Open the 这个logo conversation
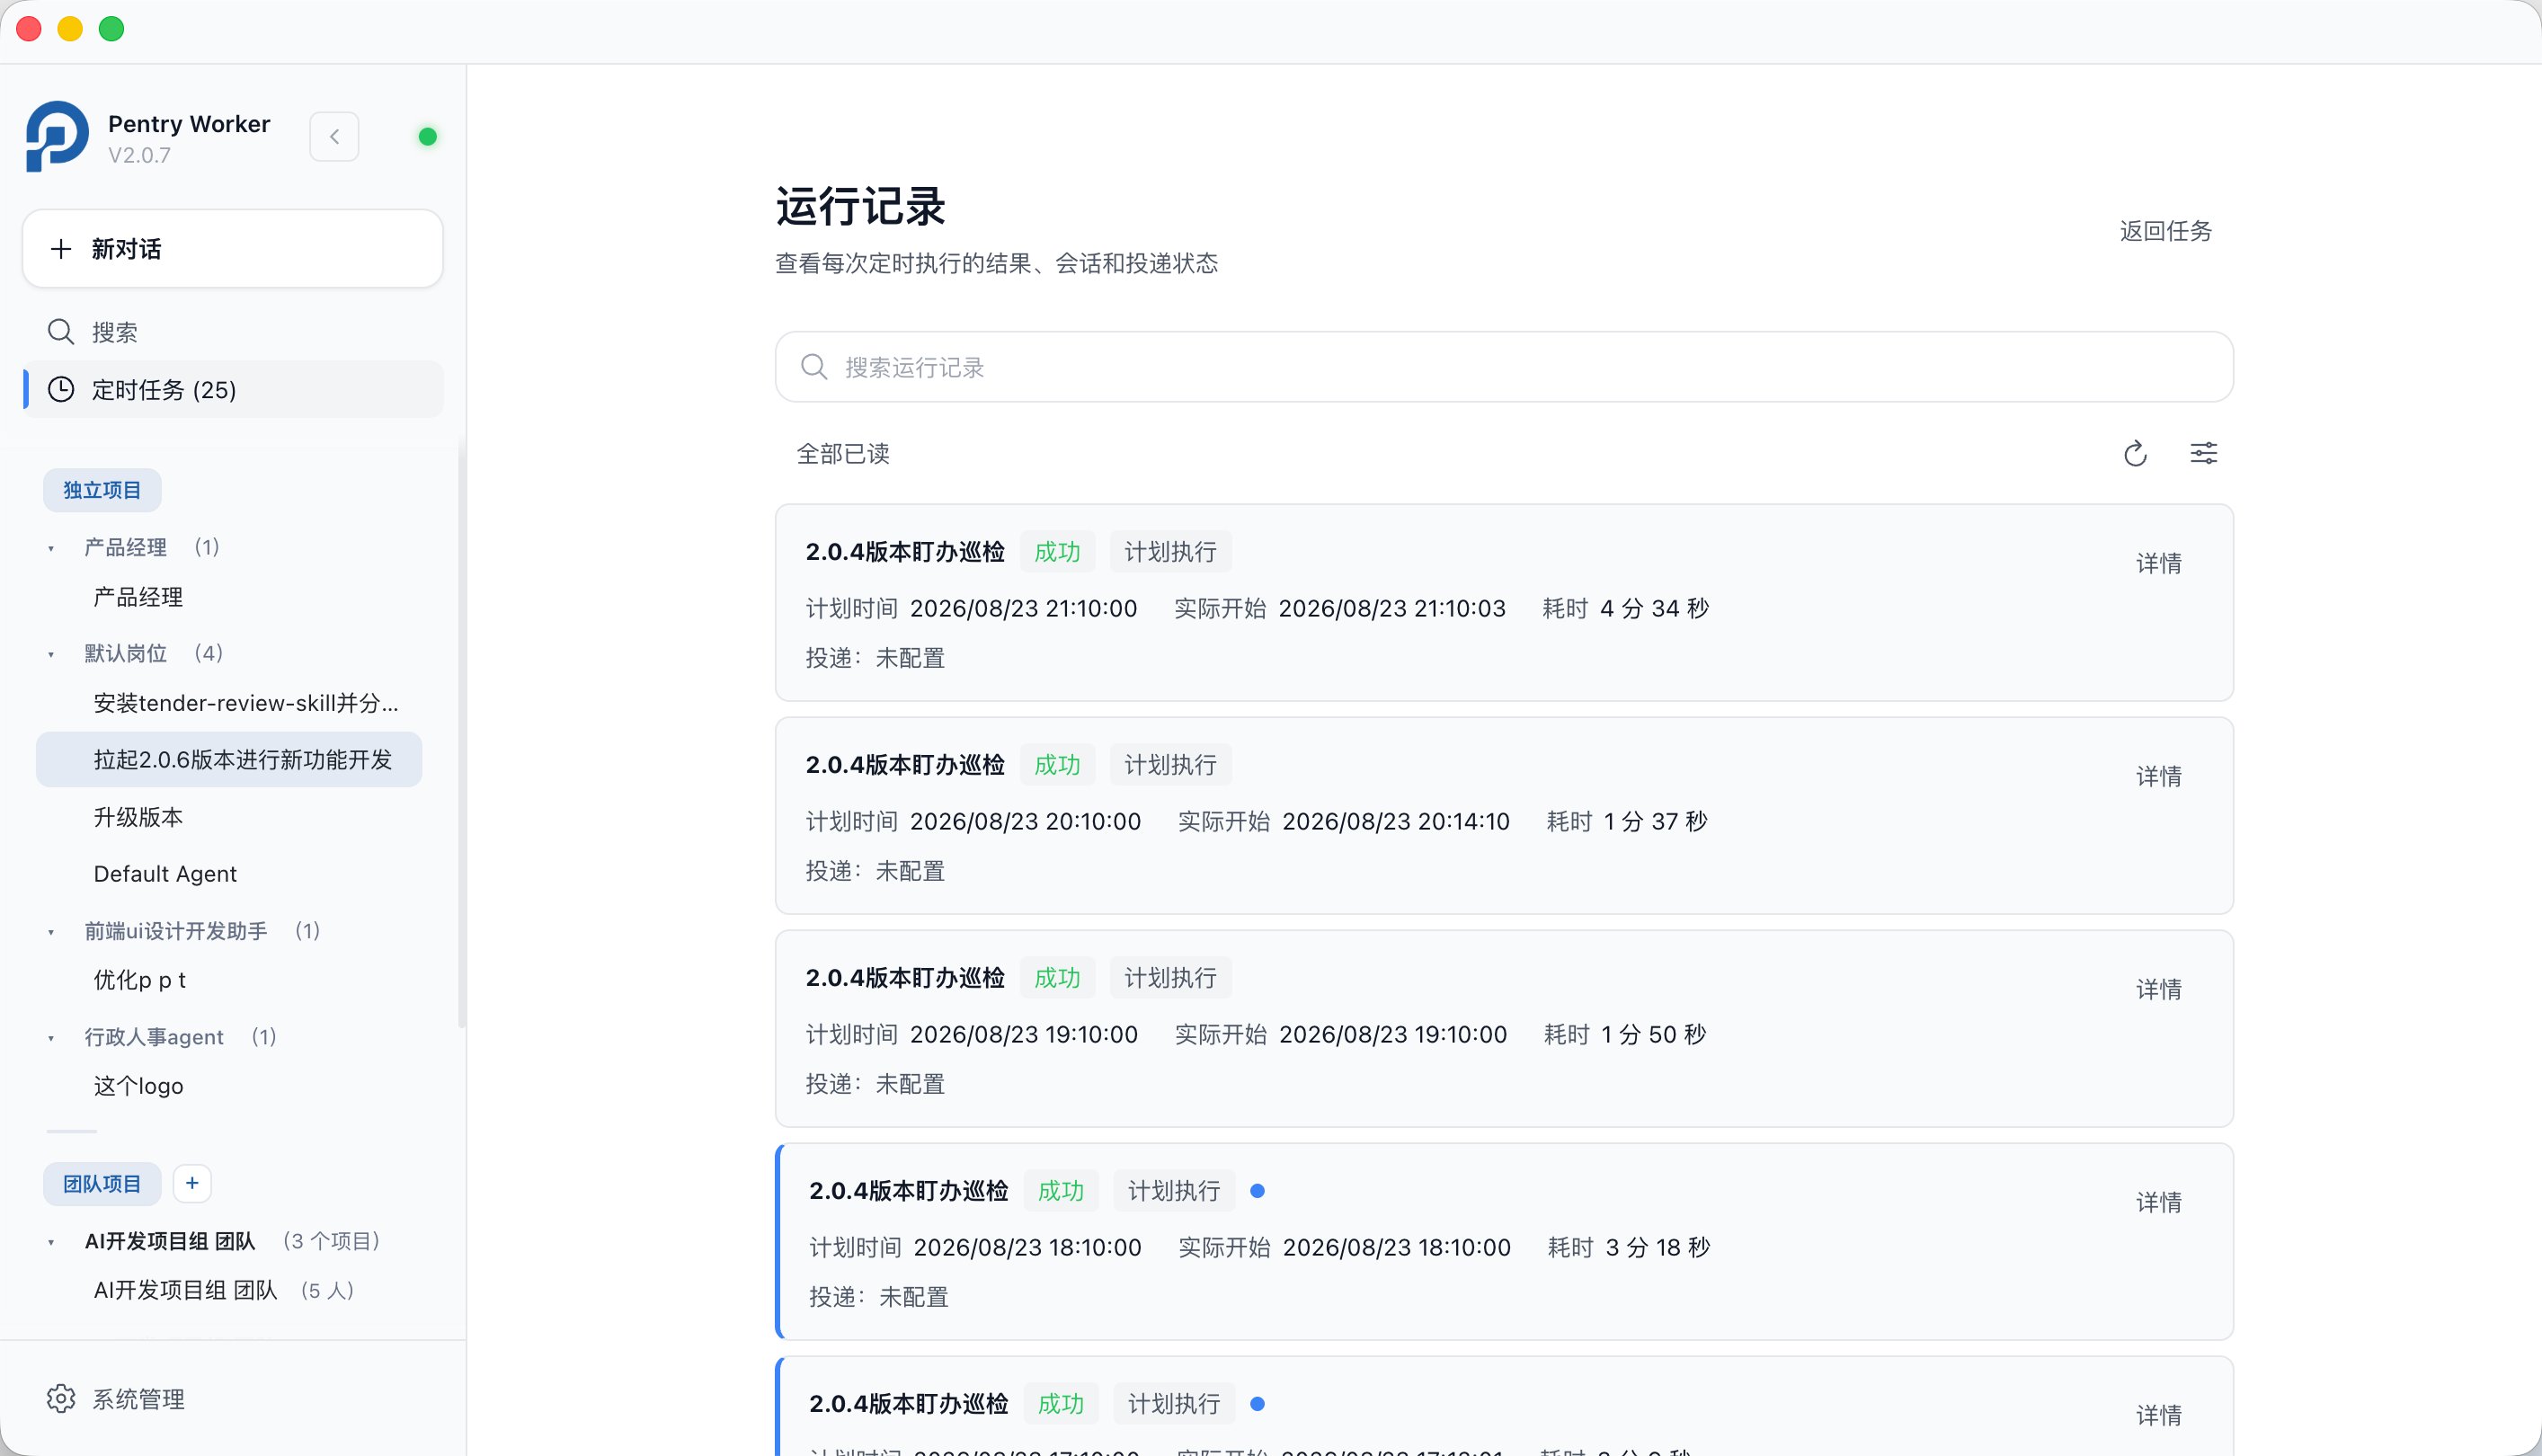 coord(229,1086)
